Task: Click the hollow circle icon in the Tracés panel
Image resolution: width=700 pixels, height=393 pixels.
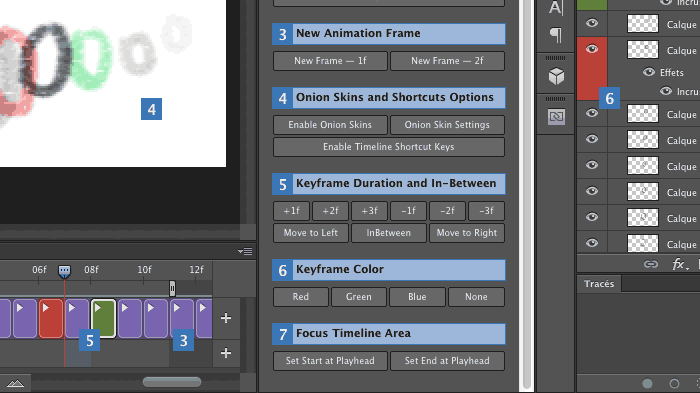Action: pyautogui.click(x=674, y=383)
